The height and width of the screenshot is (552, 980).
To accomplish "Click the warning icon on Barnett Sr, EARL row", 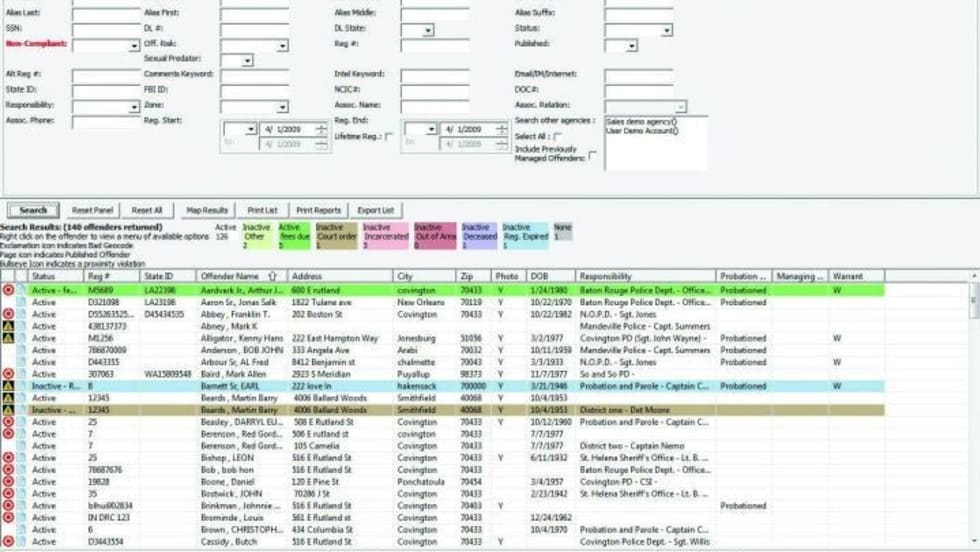I will click(x=8, y=386).
